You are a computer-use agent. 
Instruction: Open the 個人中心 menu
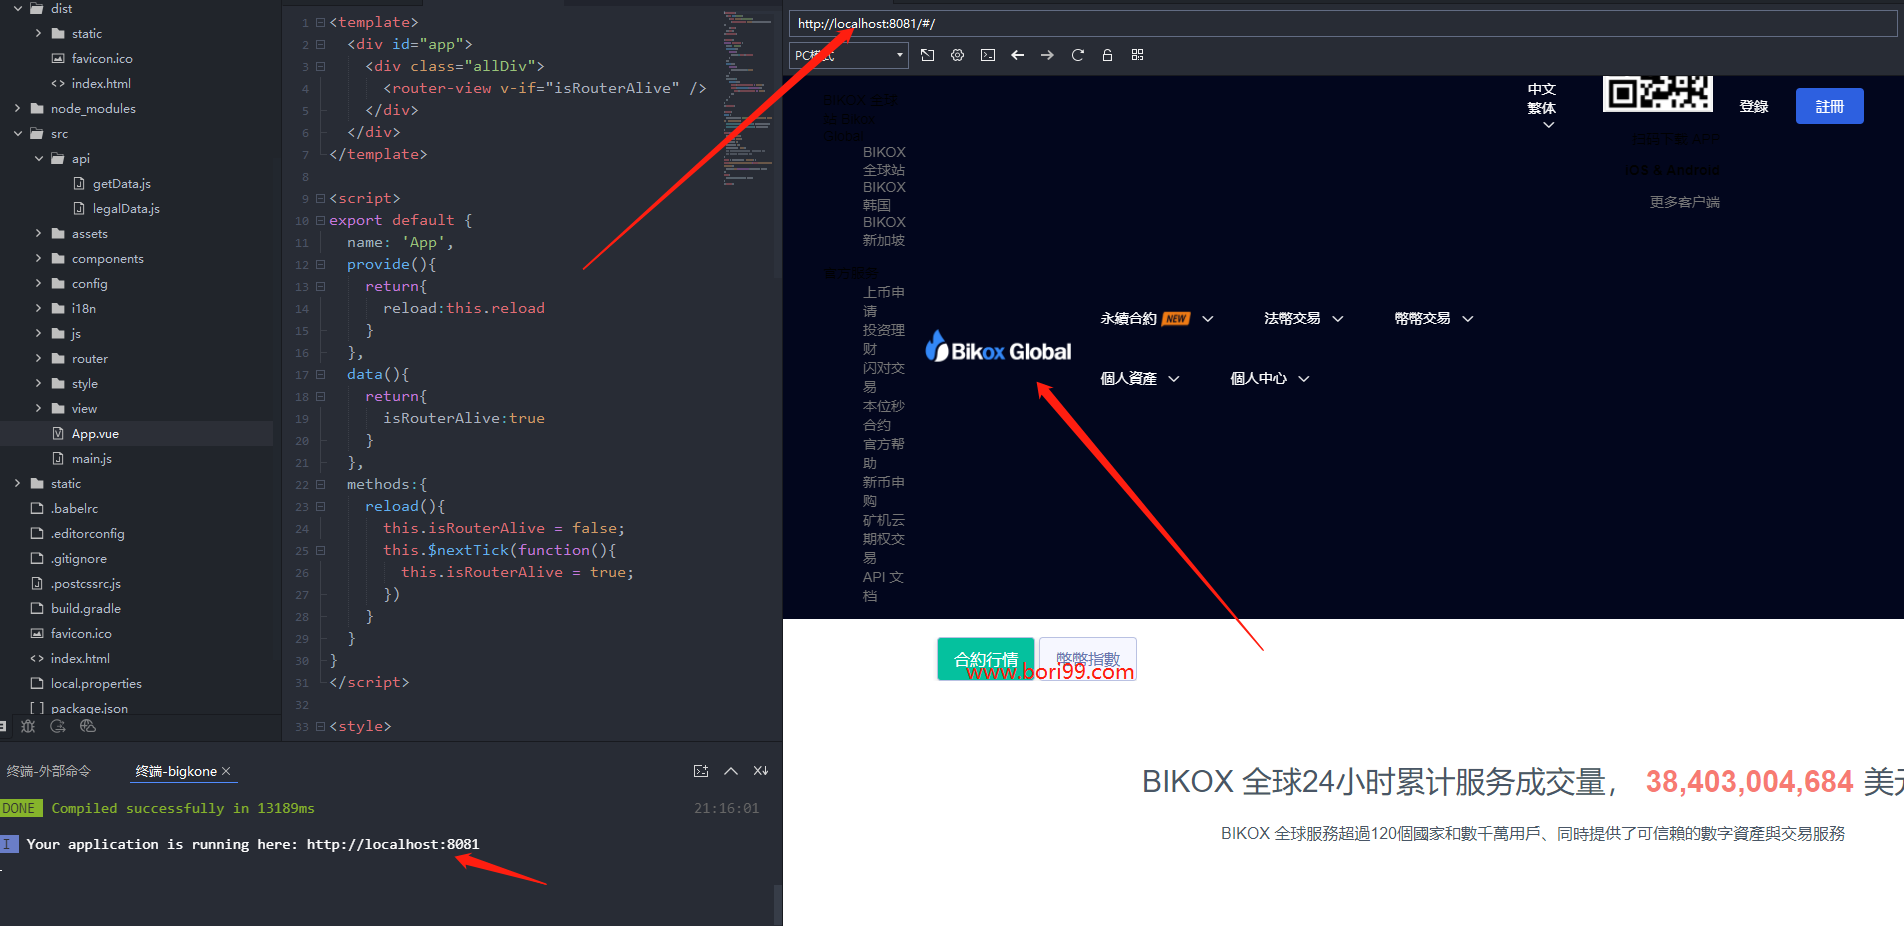(x=1270, y=379)
